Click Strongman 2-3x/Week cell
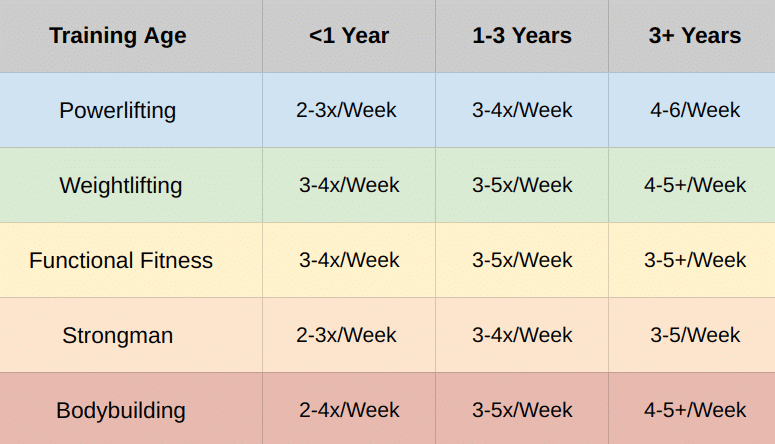775x444 pixels. (349, 335)
